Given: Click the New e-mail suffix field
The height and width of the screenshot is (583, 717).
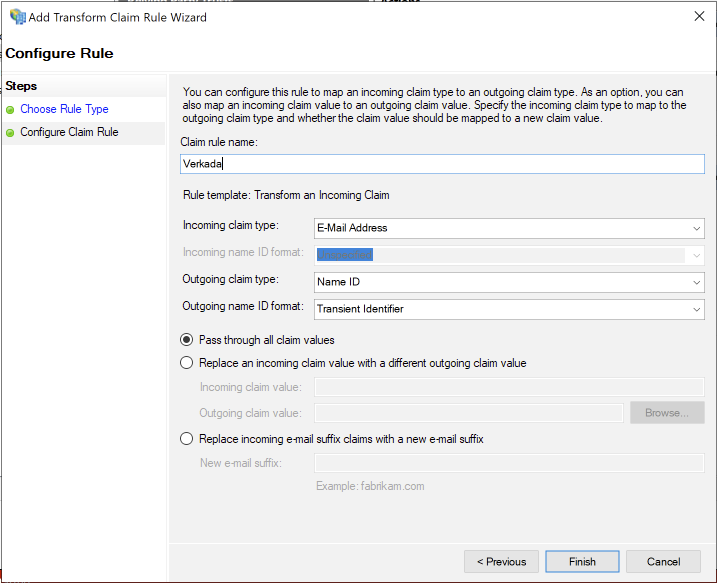Looking at the screenshot, I should [509, 463].
